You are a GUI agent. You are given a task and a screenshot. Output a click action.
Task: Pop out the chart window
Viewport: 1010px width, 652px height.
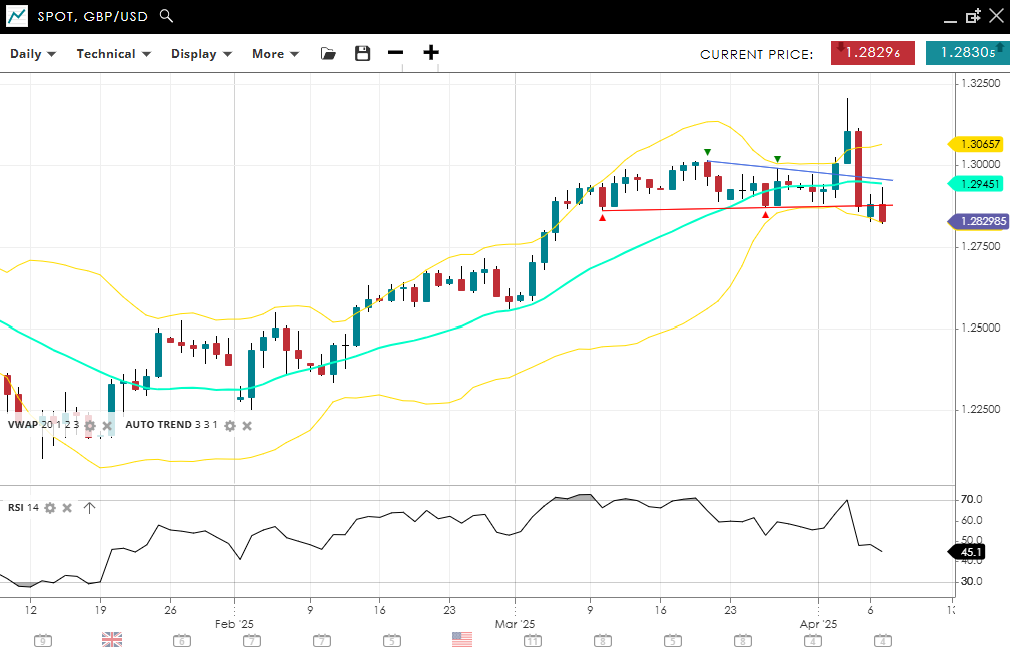pos(973,16)
